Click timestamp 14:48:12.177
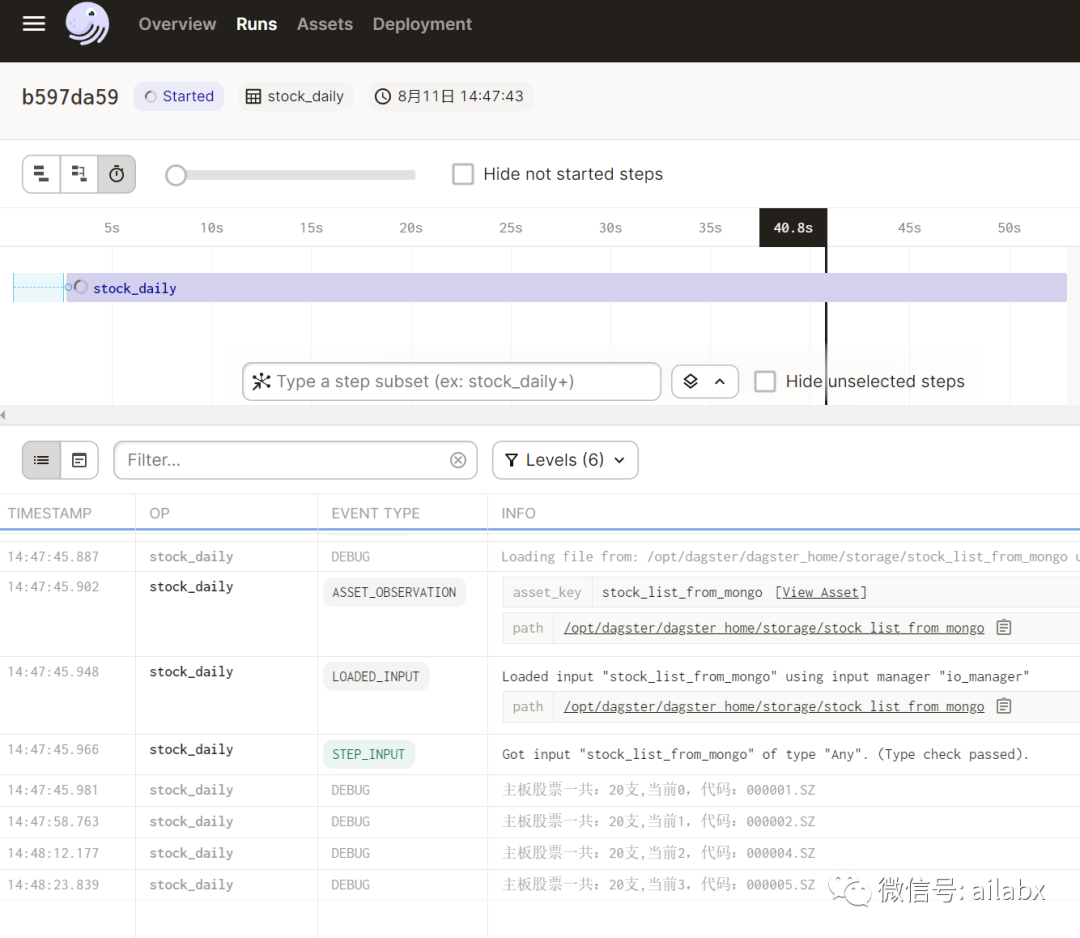The image size is (1080, 938). point(53,853)
